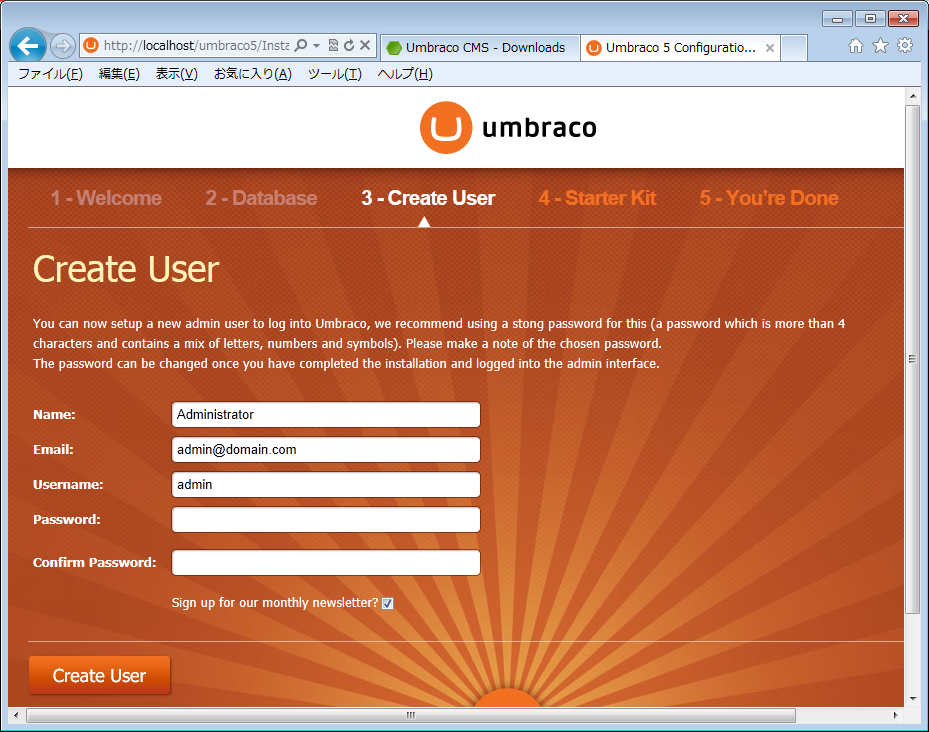Open the browser tools gear icon

pos(905,46)
